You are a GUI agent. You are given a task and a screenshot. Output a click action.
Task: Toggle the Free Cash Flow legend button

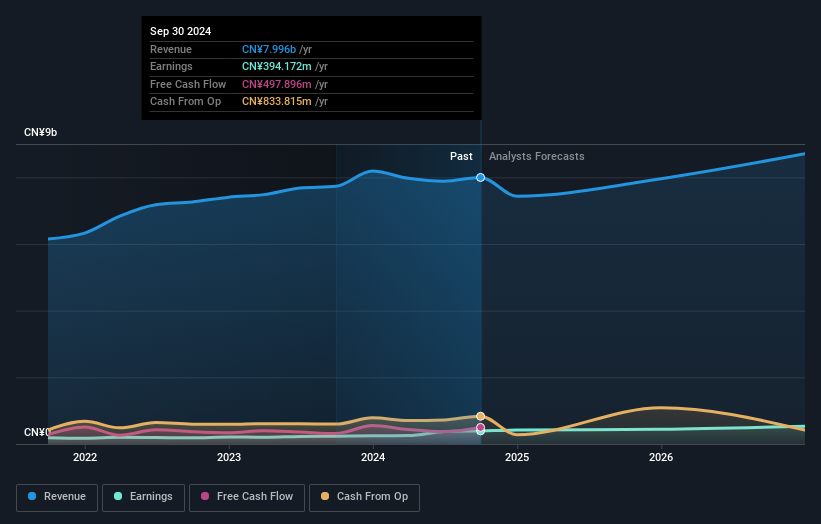[x=247, y=497]
